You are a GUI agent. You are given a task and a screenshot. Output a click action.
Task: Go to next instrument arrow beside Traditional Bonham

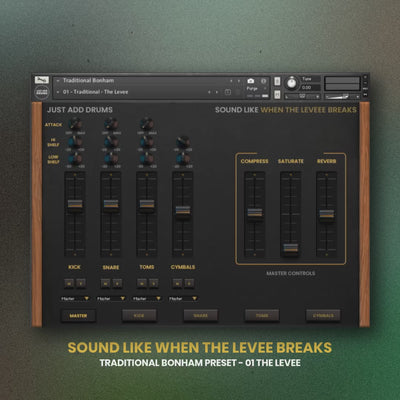pos(239,81)
